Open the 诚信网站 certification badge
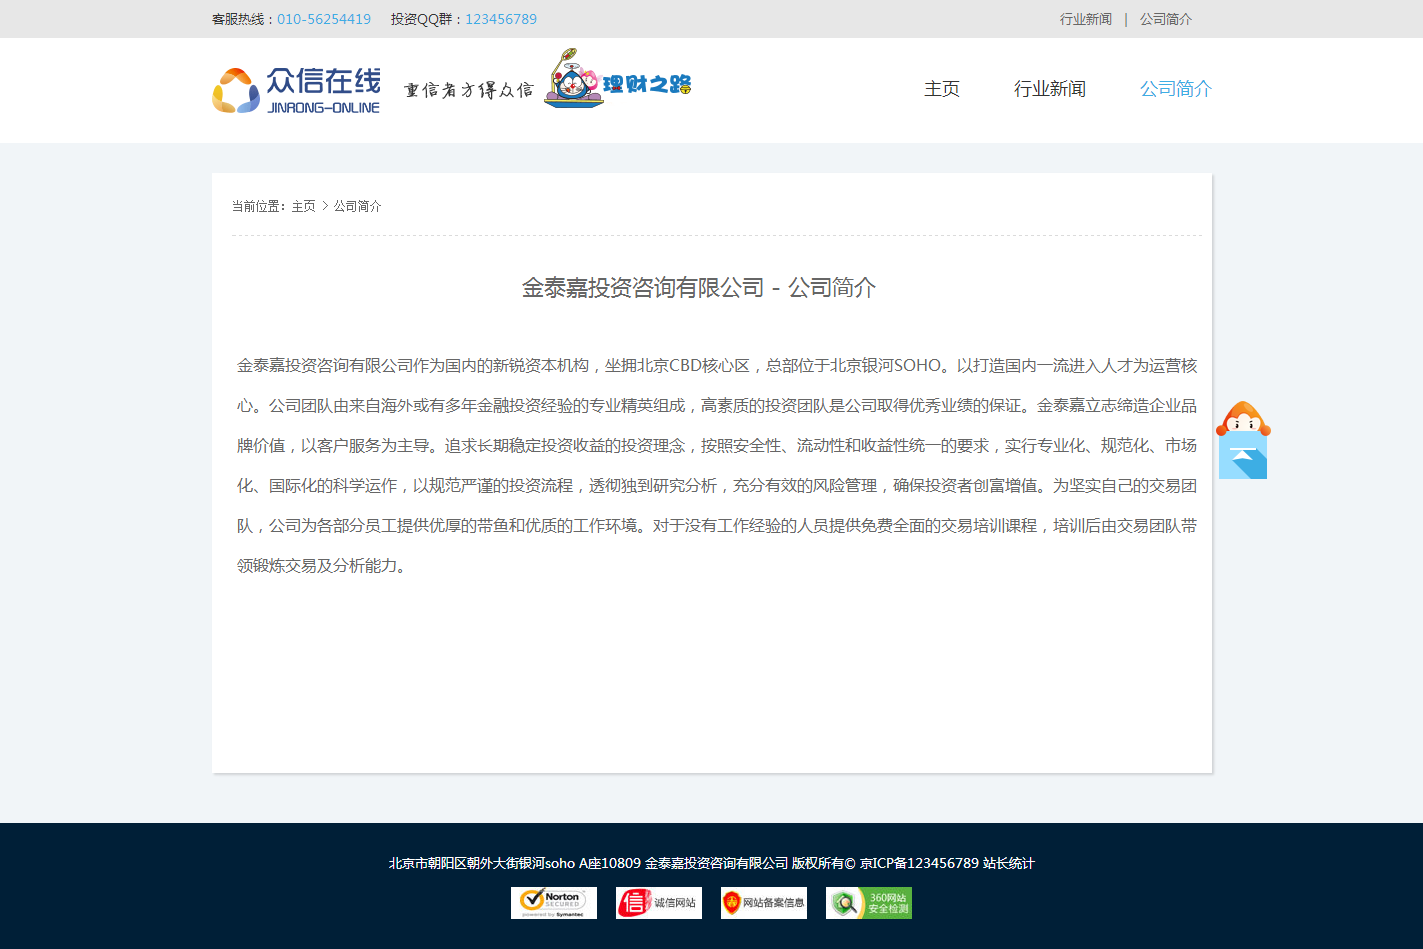Viewport: 1423px width, 949px height. tap(659, 903)
